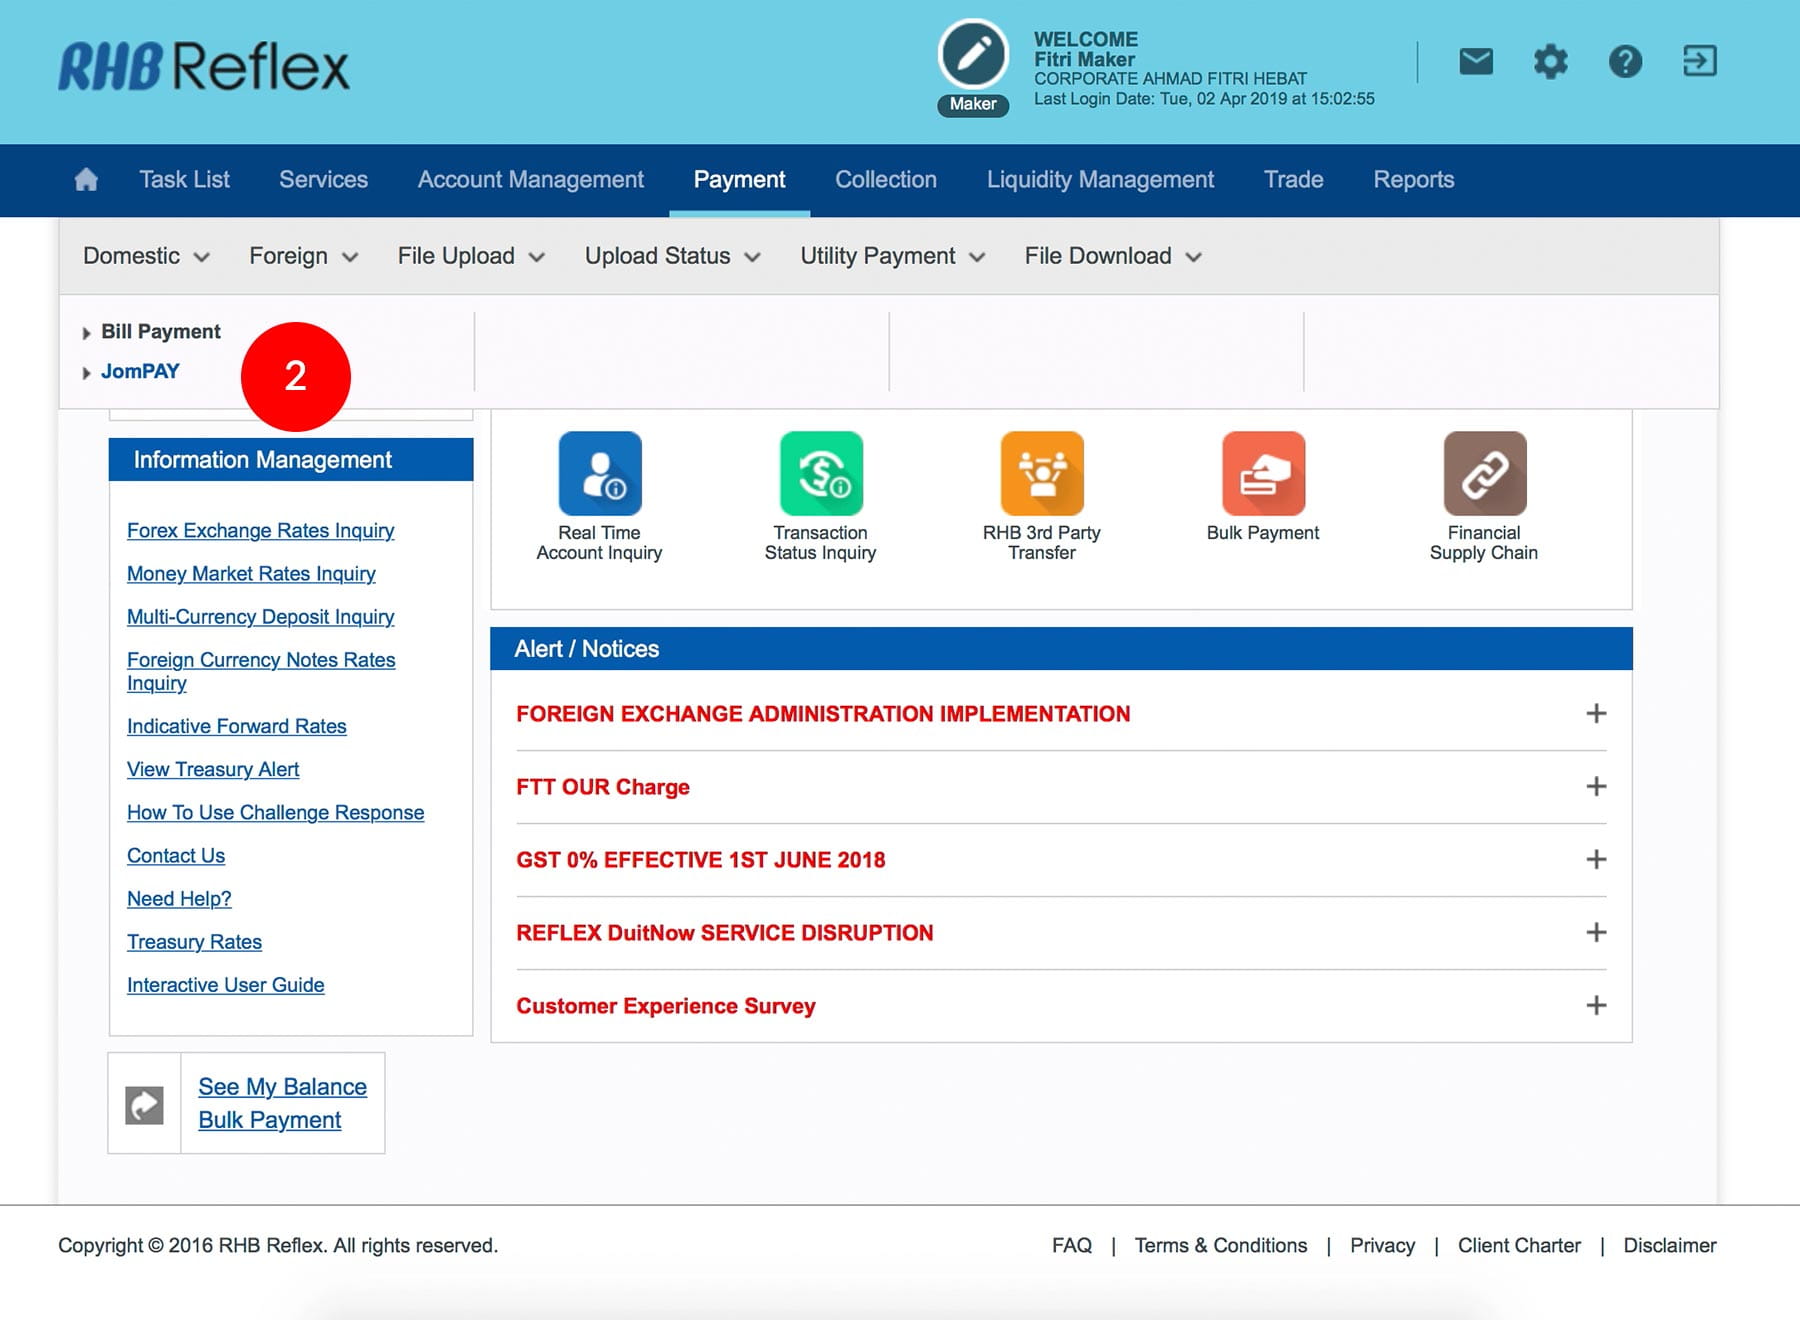
Task: Open the mail inbox envelope icon
Action: (1476, 62)
